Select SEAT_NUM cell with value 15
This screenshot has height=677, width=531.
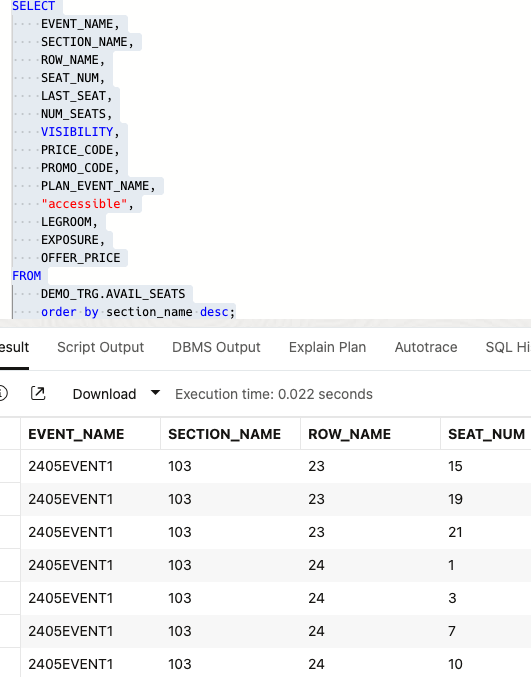(x=486, y=466)
